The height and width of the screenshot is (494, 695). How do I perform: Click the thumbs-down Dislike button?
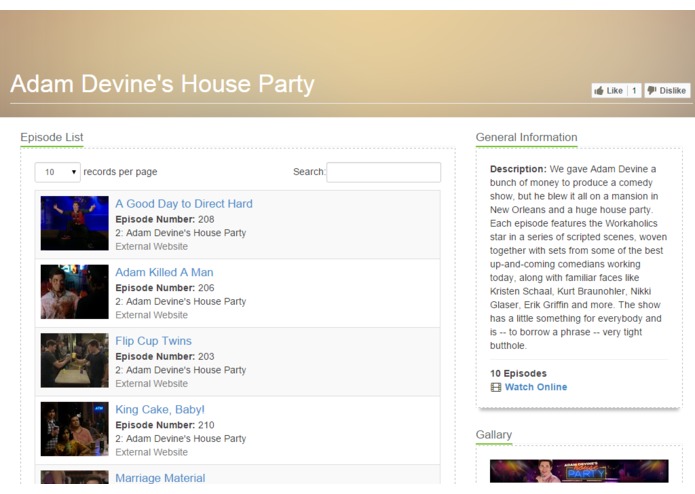coord(667,90)
